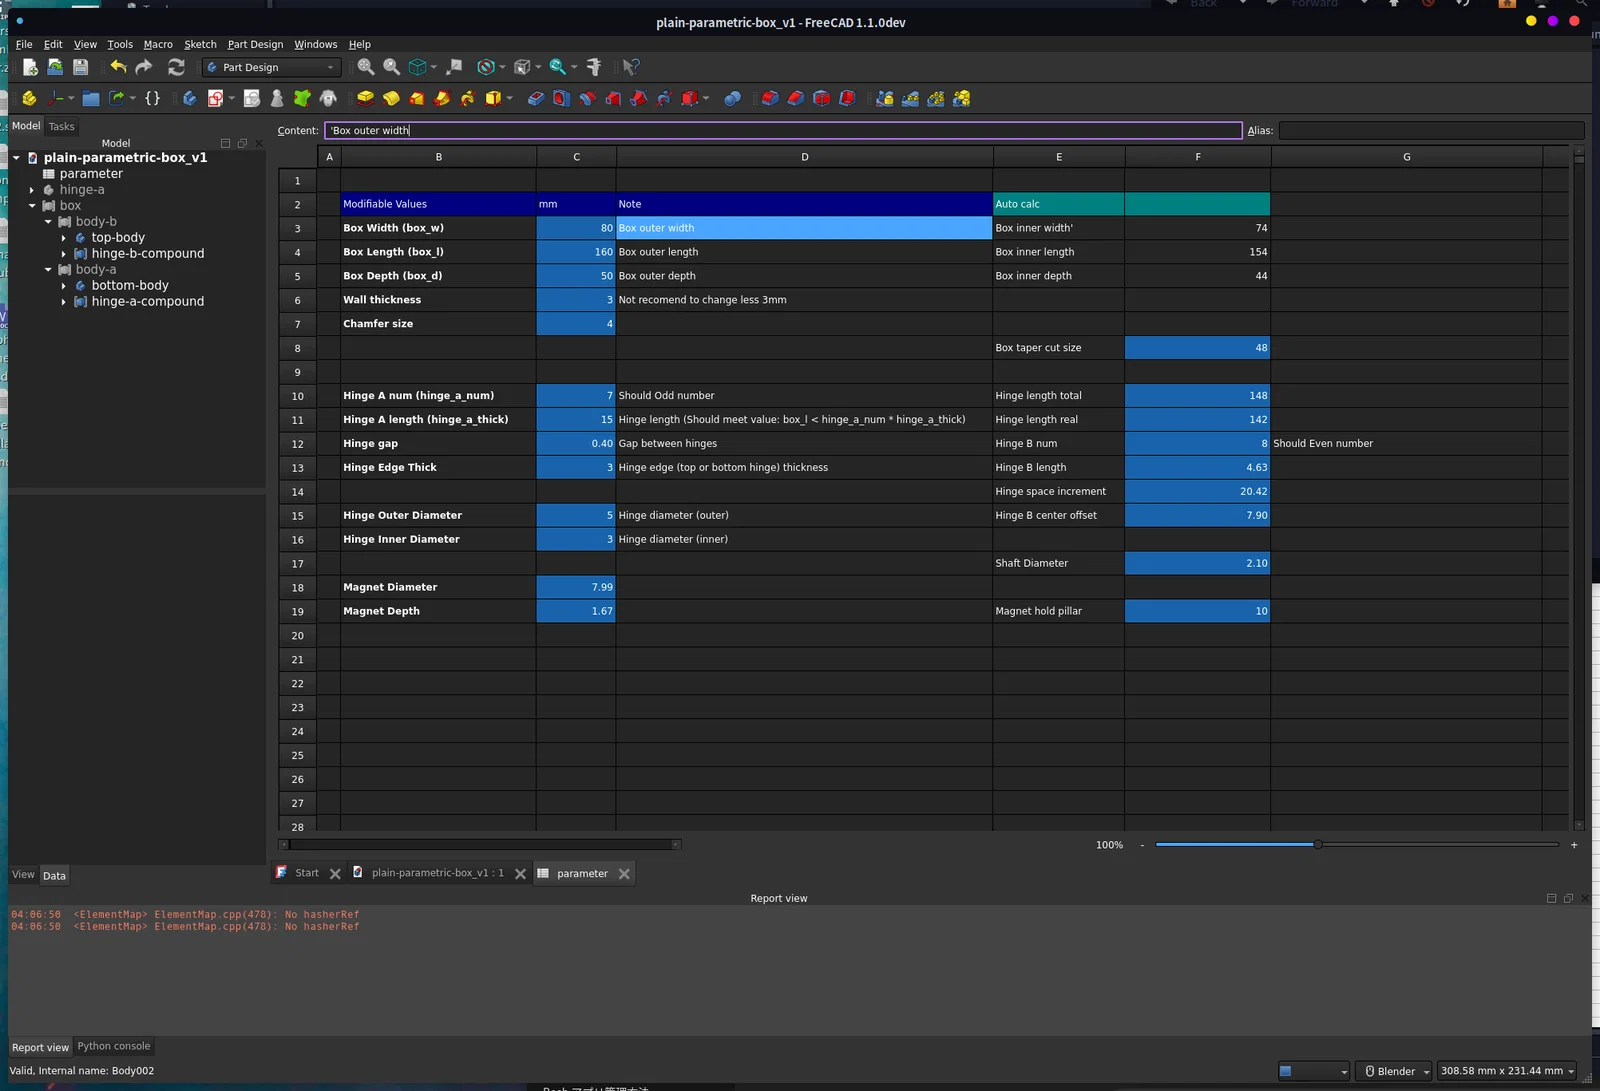The image size is (1600, 1091).
Task: Expand the hinge-a tree item
Action: tap(32, 190)
